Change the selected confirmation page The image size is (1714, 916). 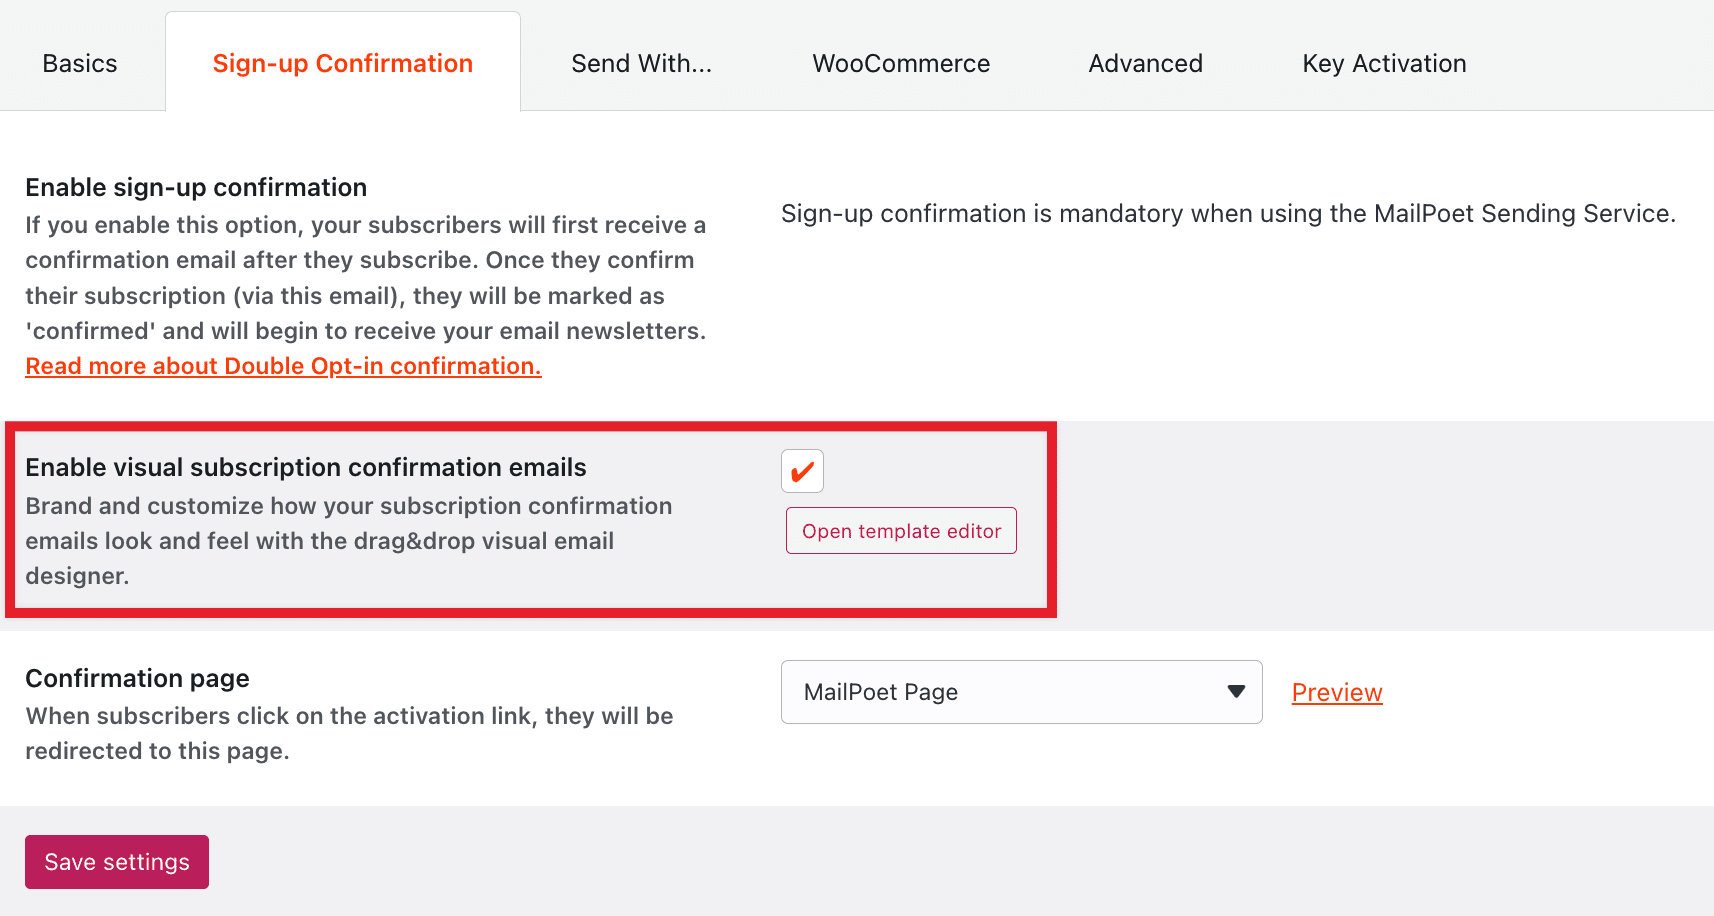pyautogui.click(x=1020, y=692)
